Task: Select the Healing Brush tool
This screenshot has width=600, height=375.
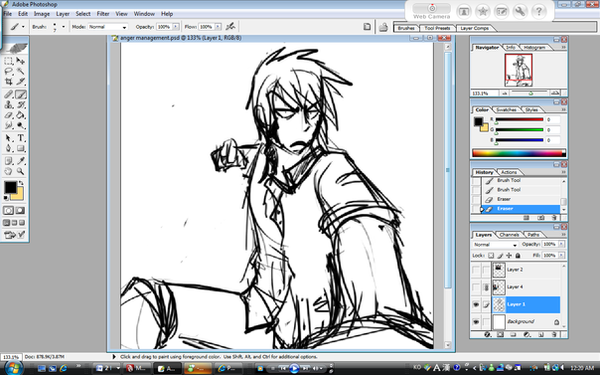Action: point(8,94)
